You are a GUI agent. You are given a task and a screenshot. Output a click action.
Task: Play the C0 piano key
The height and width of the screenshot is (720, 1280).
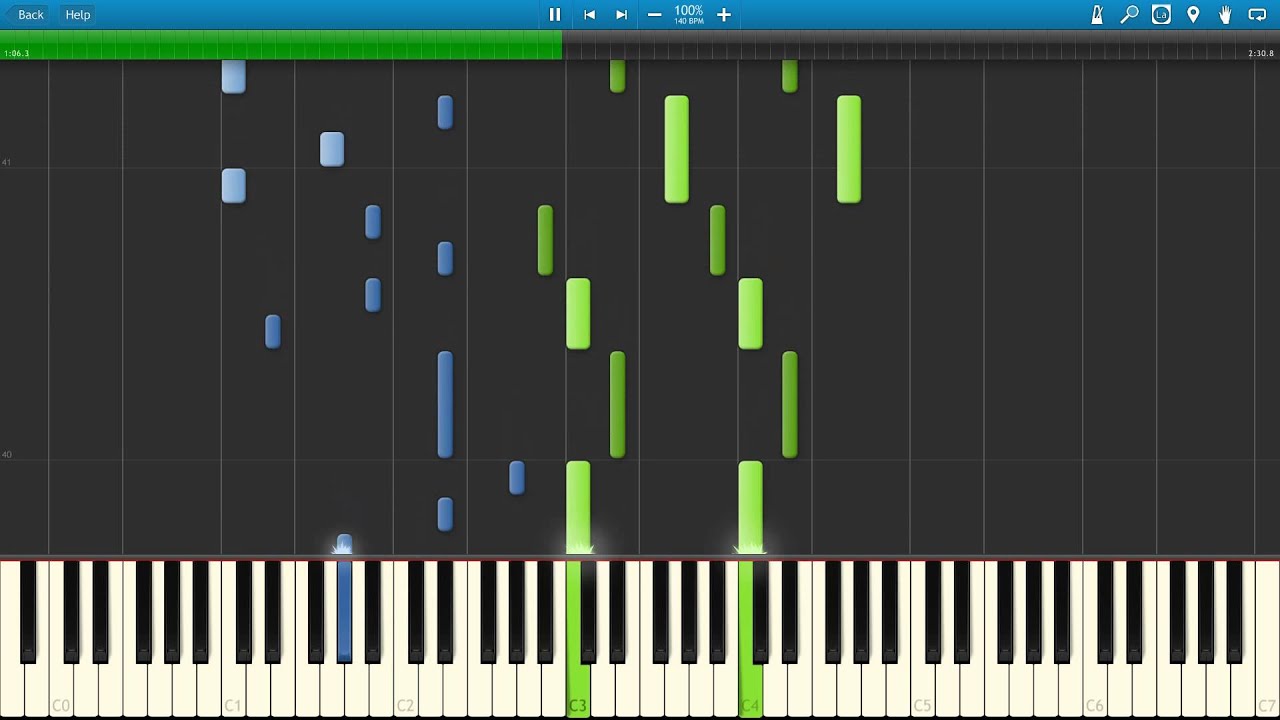point(61,690)
